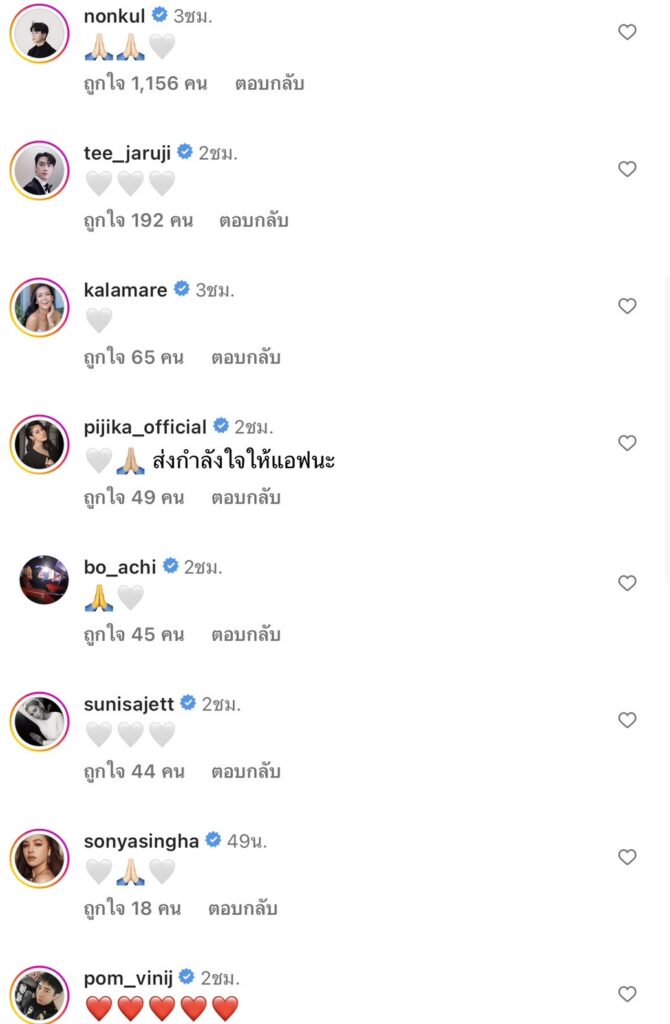
Task: Heart the pijika_official comment
Action: click(x=627, y=443)
